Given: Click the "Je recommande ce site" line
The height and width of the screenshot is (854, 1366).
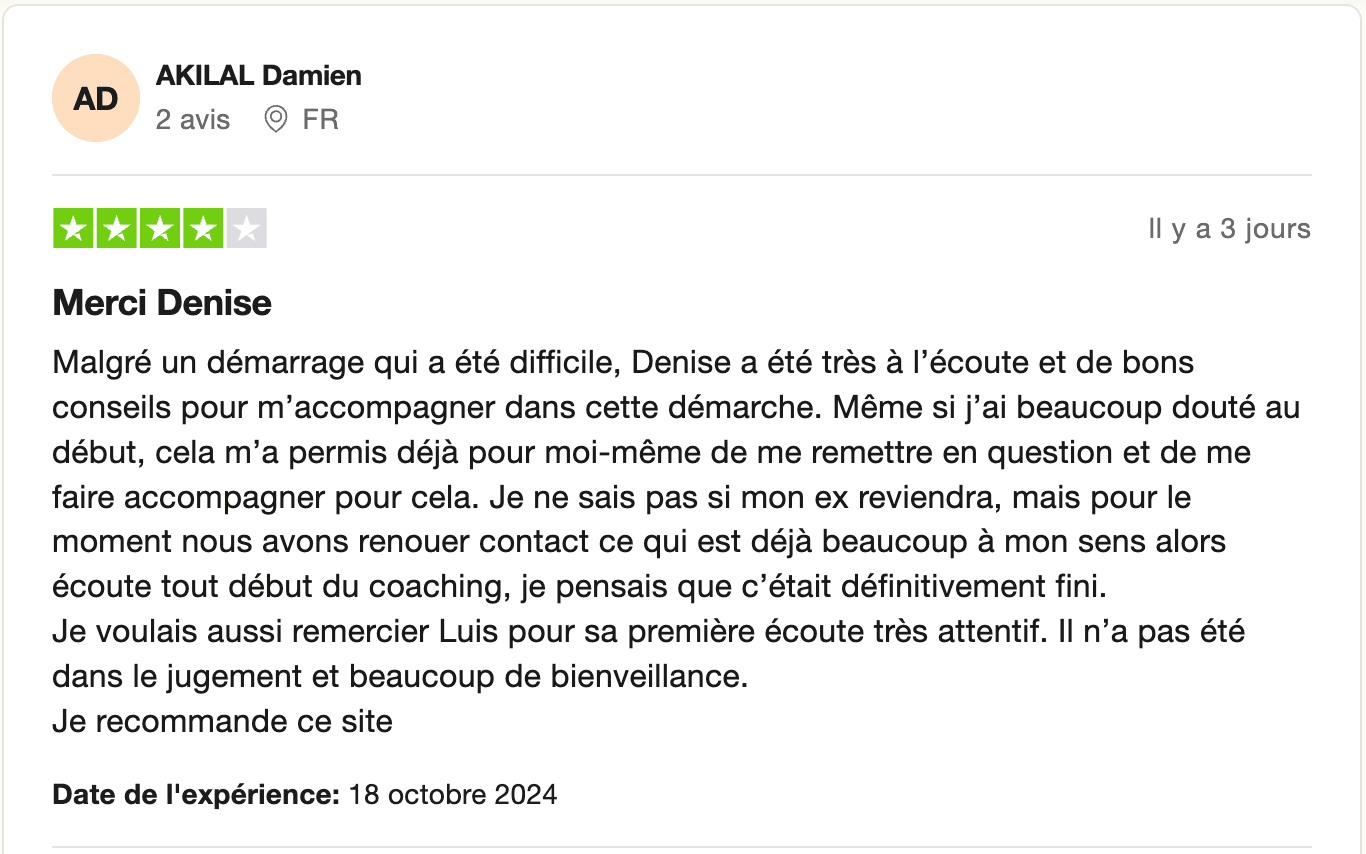Looking at the screenshot, I should click(222, 721).
